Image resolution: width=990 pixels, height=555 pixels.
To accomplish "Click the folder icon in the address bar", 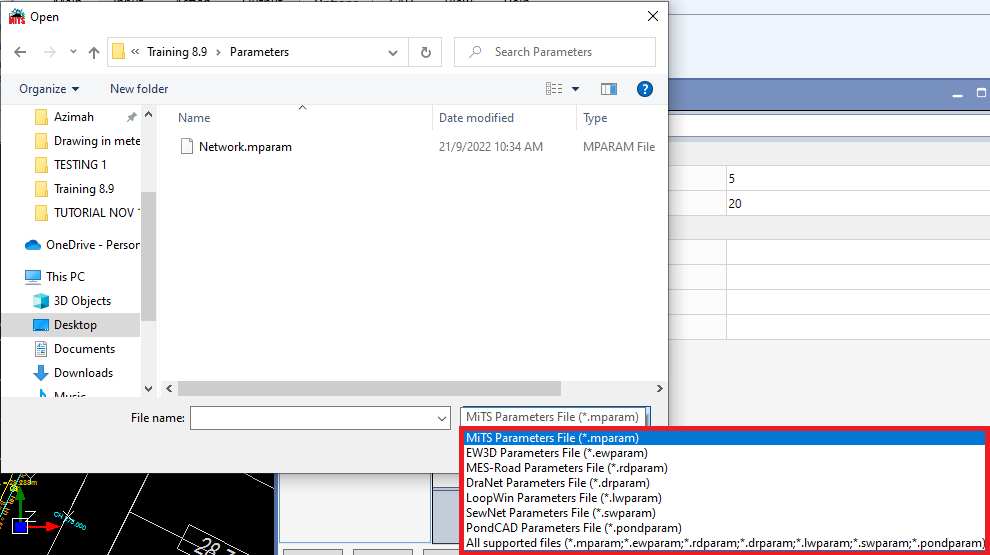I will coord(118,52).
